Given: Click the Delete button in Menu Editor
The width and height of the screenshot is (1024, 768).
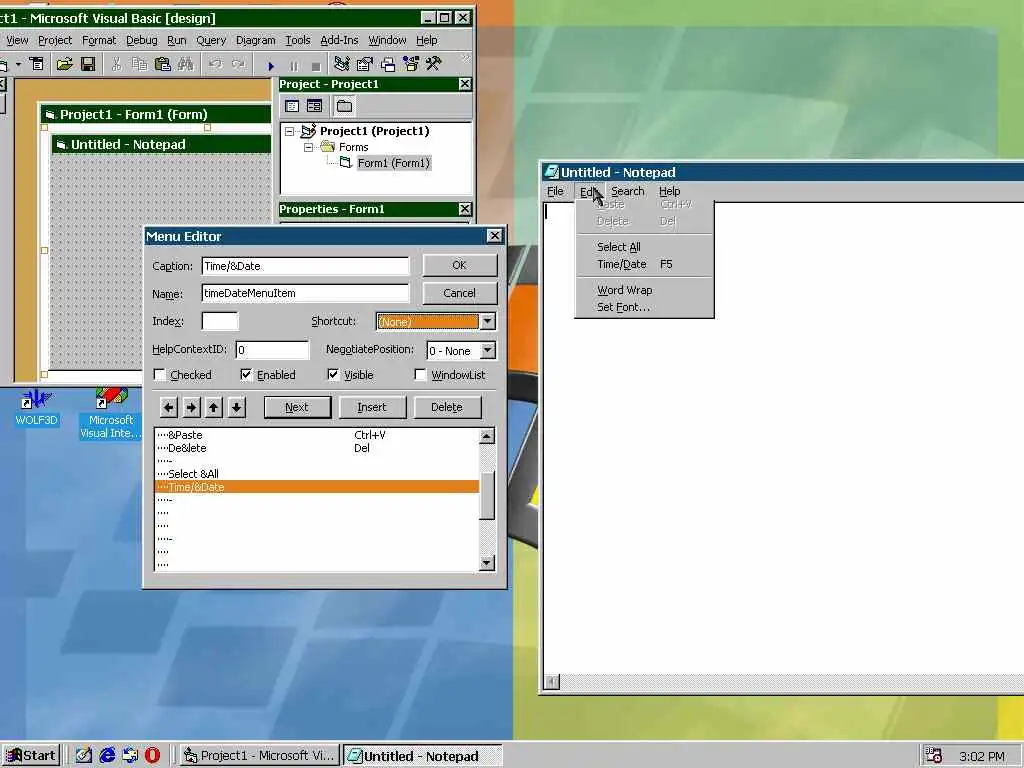Looking at the screenshot, I should 447,408.
